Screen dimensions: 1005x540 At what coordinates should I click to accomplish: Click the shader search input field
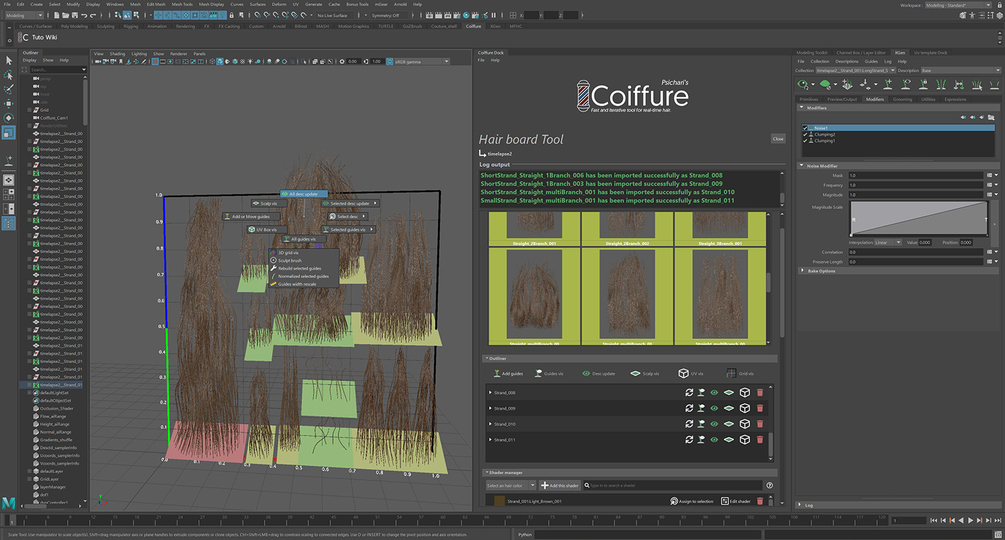pos(672,486)
